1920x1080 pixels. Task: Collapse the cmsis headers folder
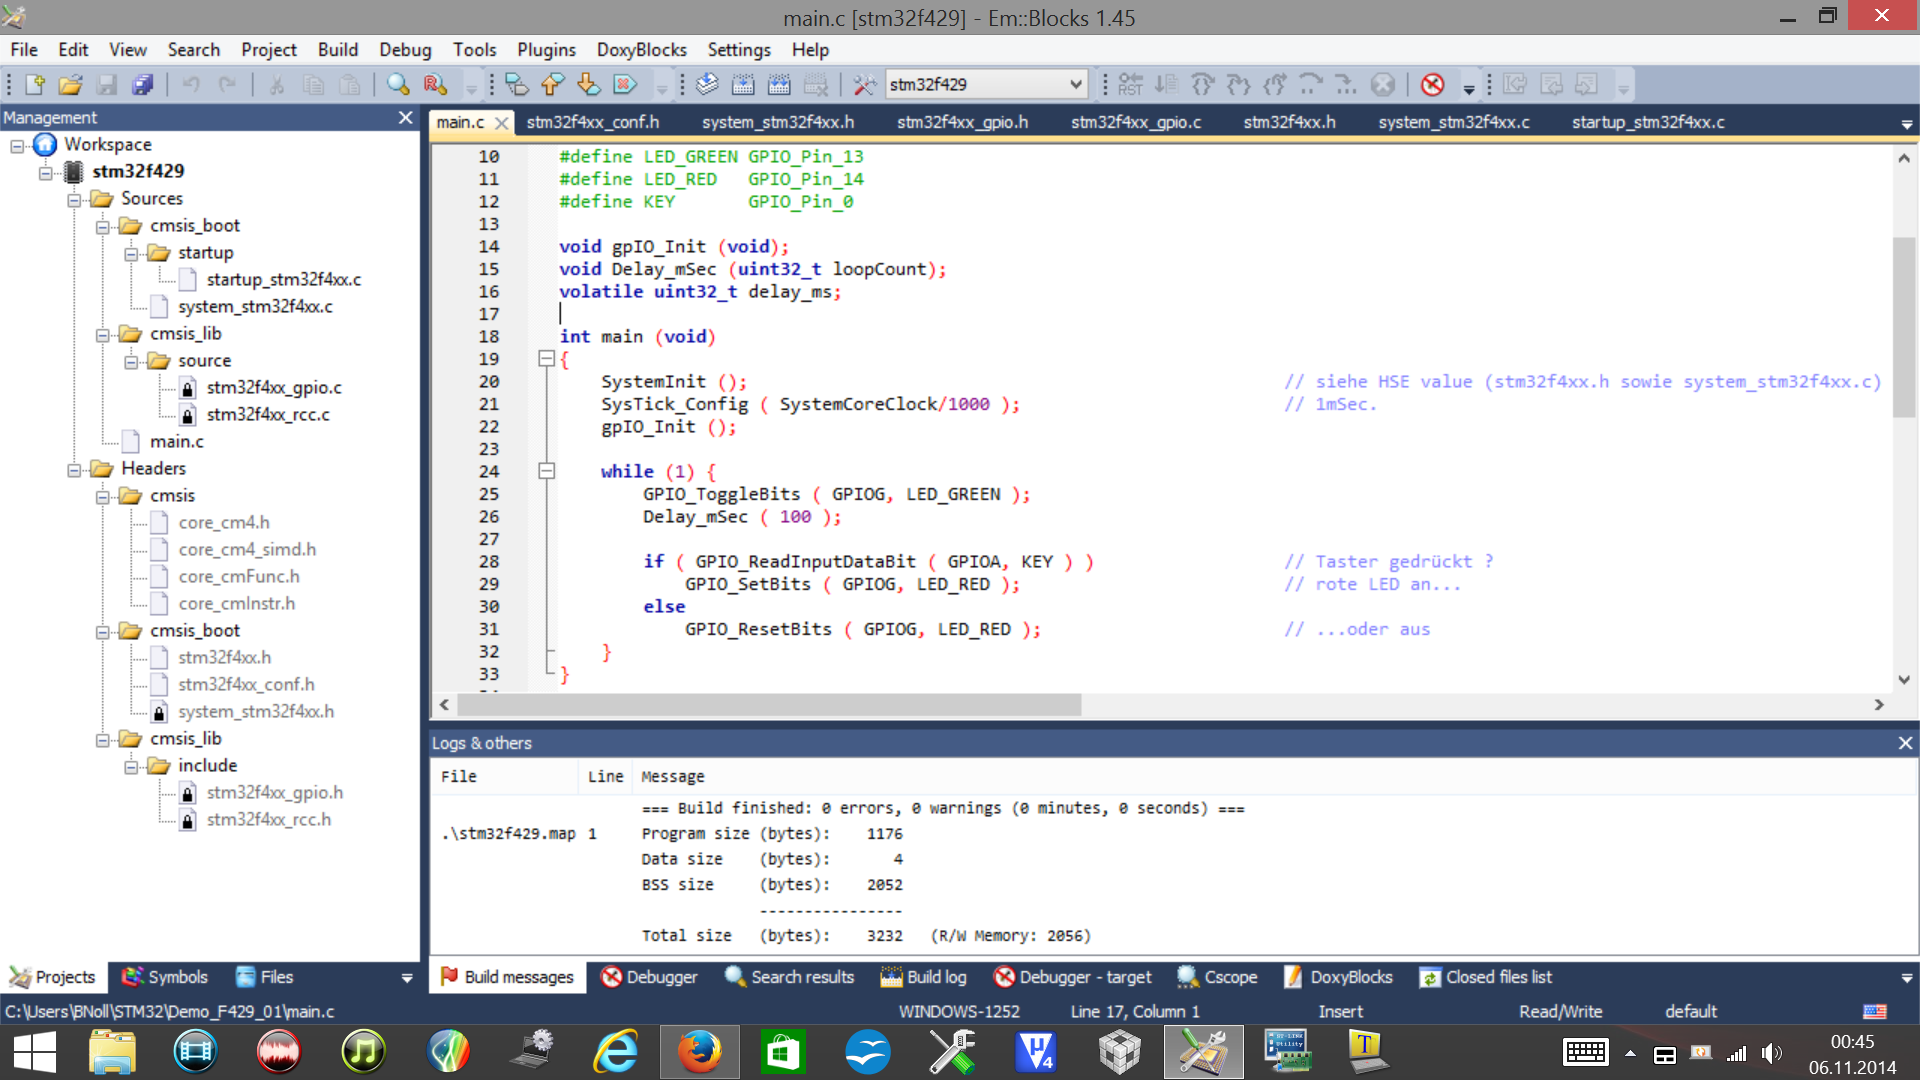pos(103,497)
